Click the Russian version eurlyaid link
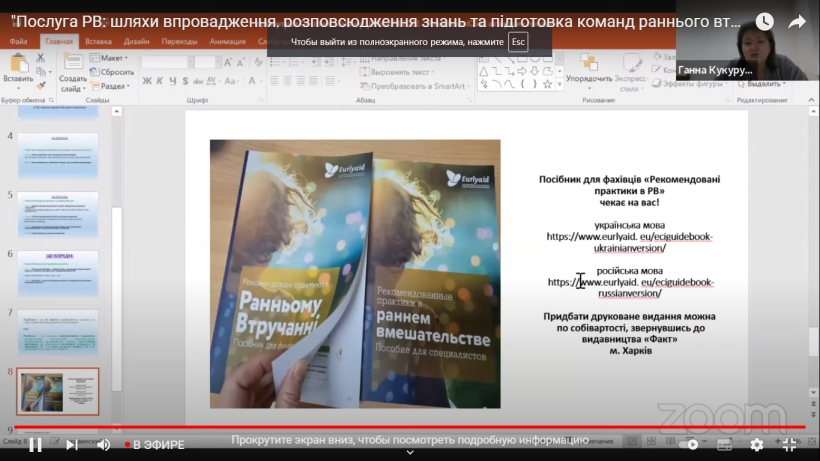This screenshot has width=820, height=461. pyautogui.click(x=630, y=288)
